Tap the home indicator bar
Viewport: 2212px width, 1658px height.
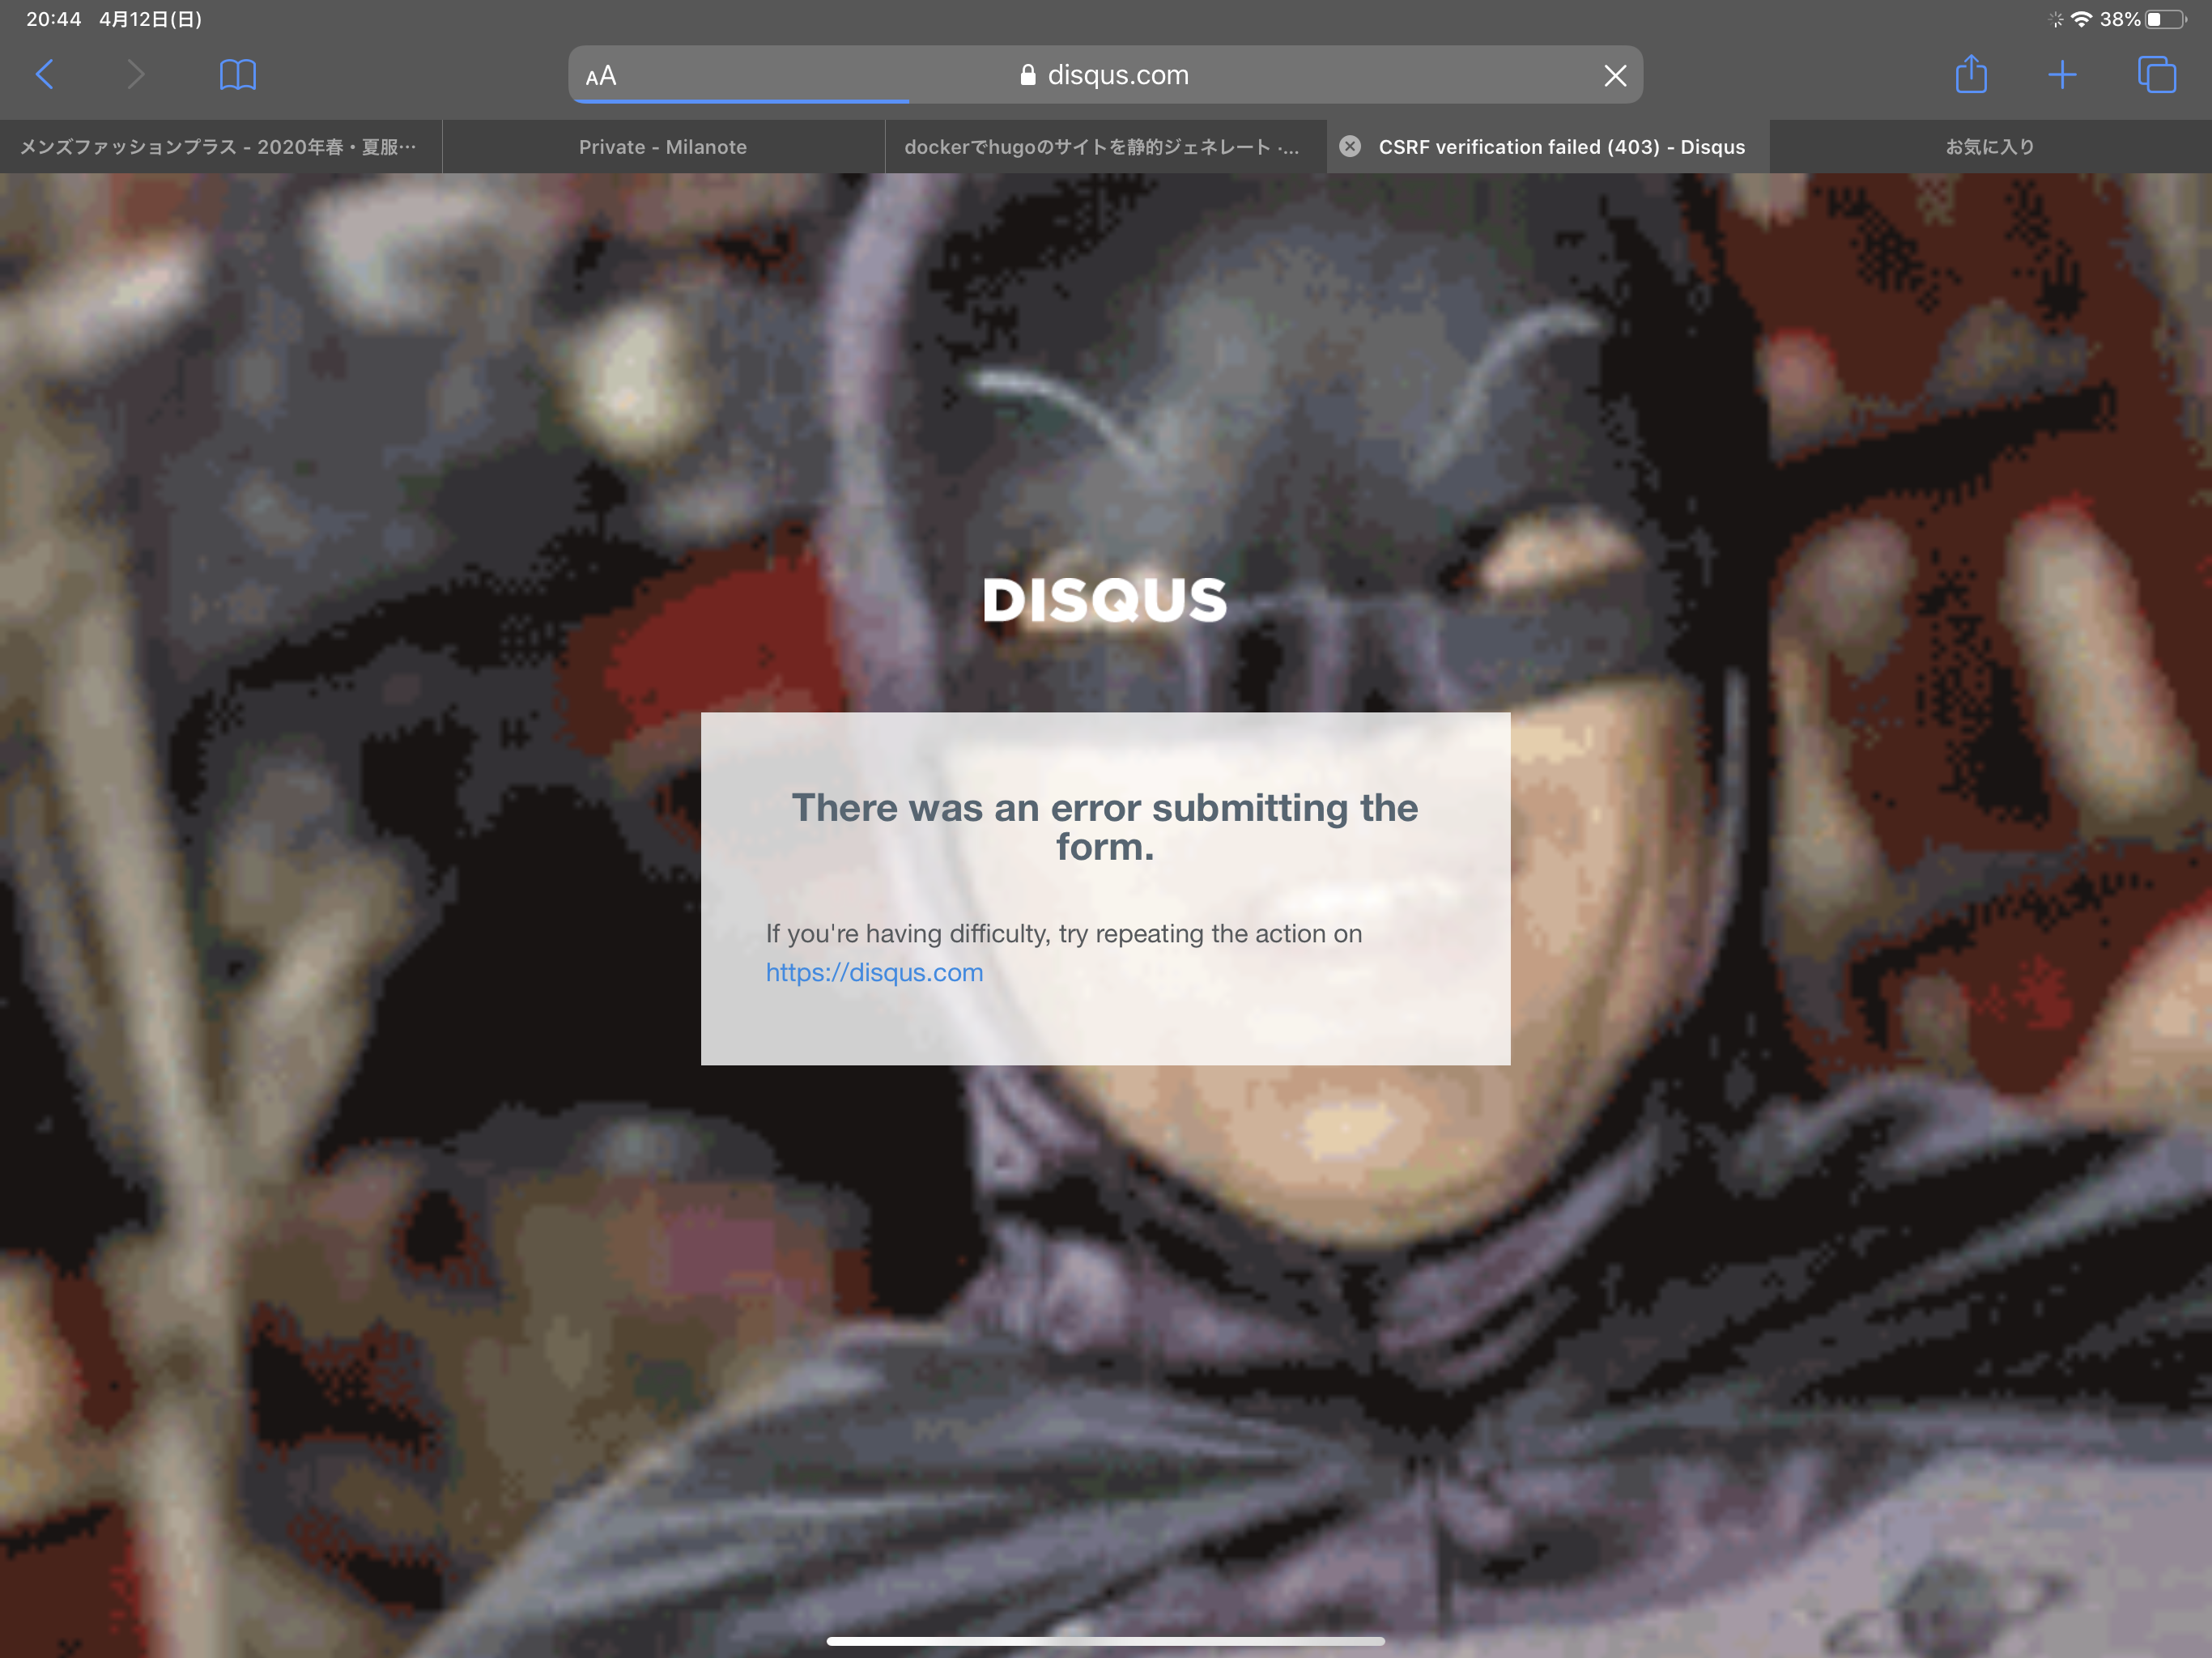pos(1105,1641)
